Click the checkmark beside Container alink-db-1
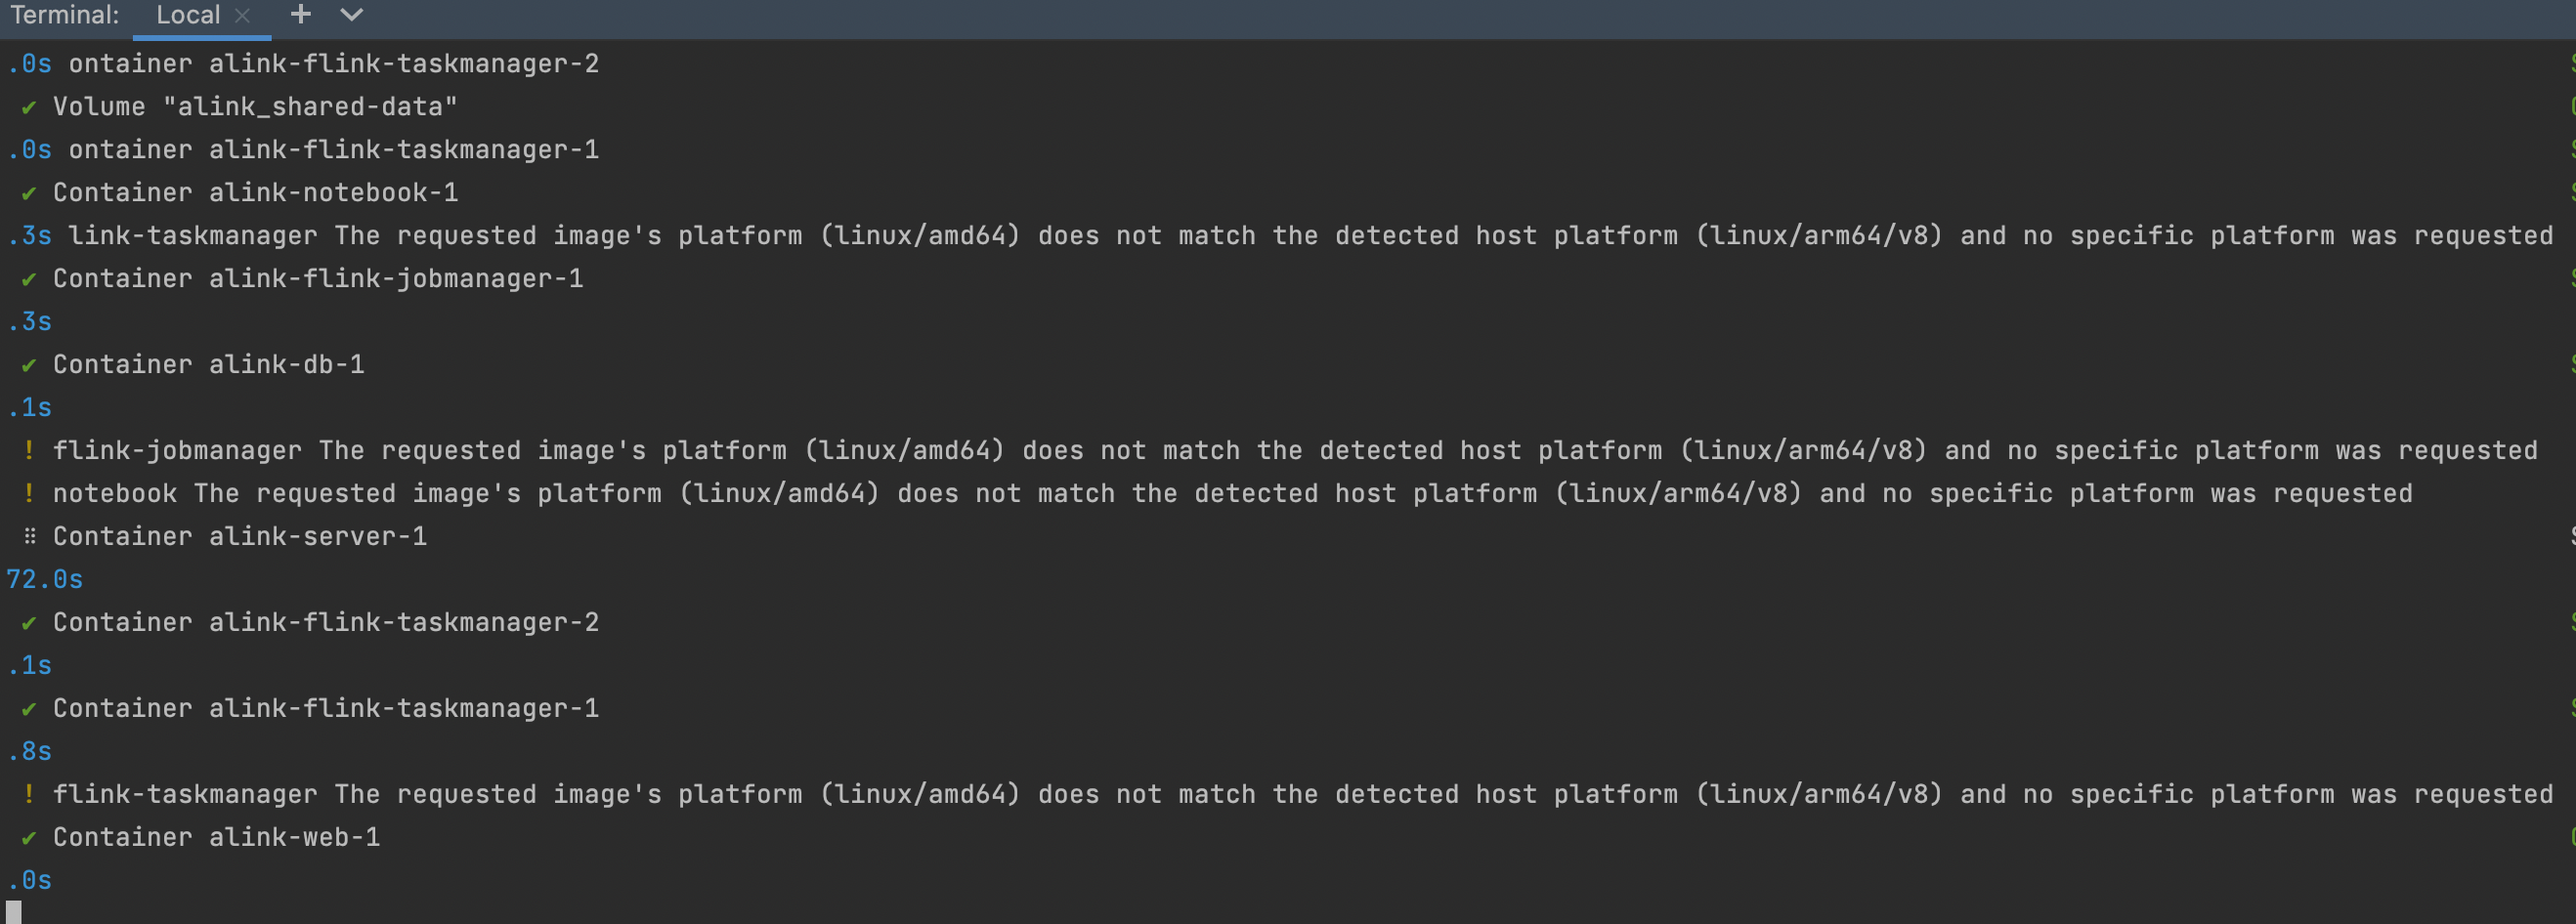This screenshot has height=924, width=2576. (29, 365)
